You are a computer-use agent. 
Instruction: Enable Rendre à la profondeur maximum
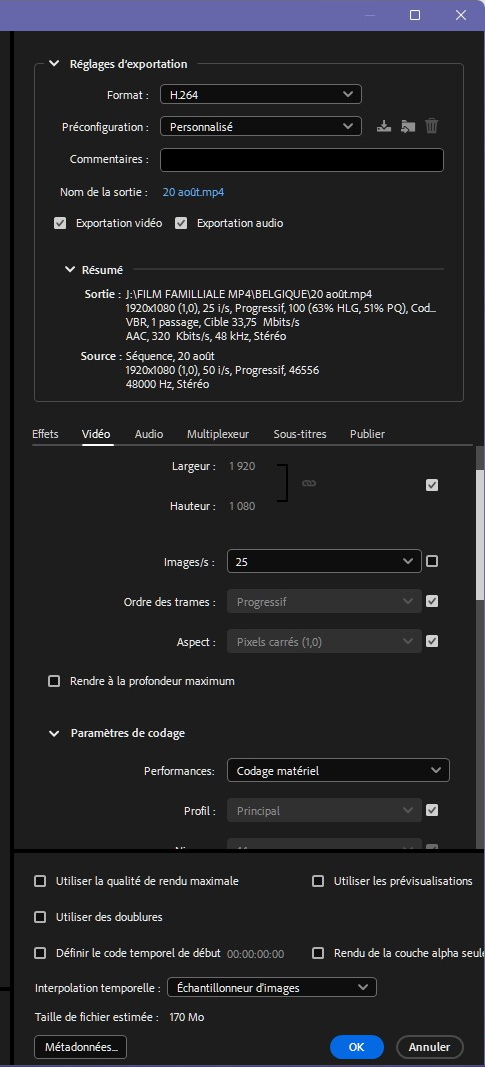(x=54, y=681)
